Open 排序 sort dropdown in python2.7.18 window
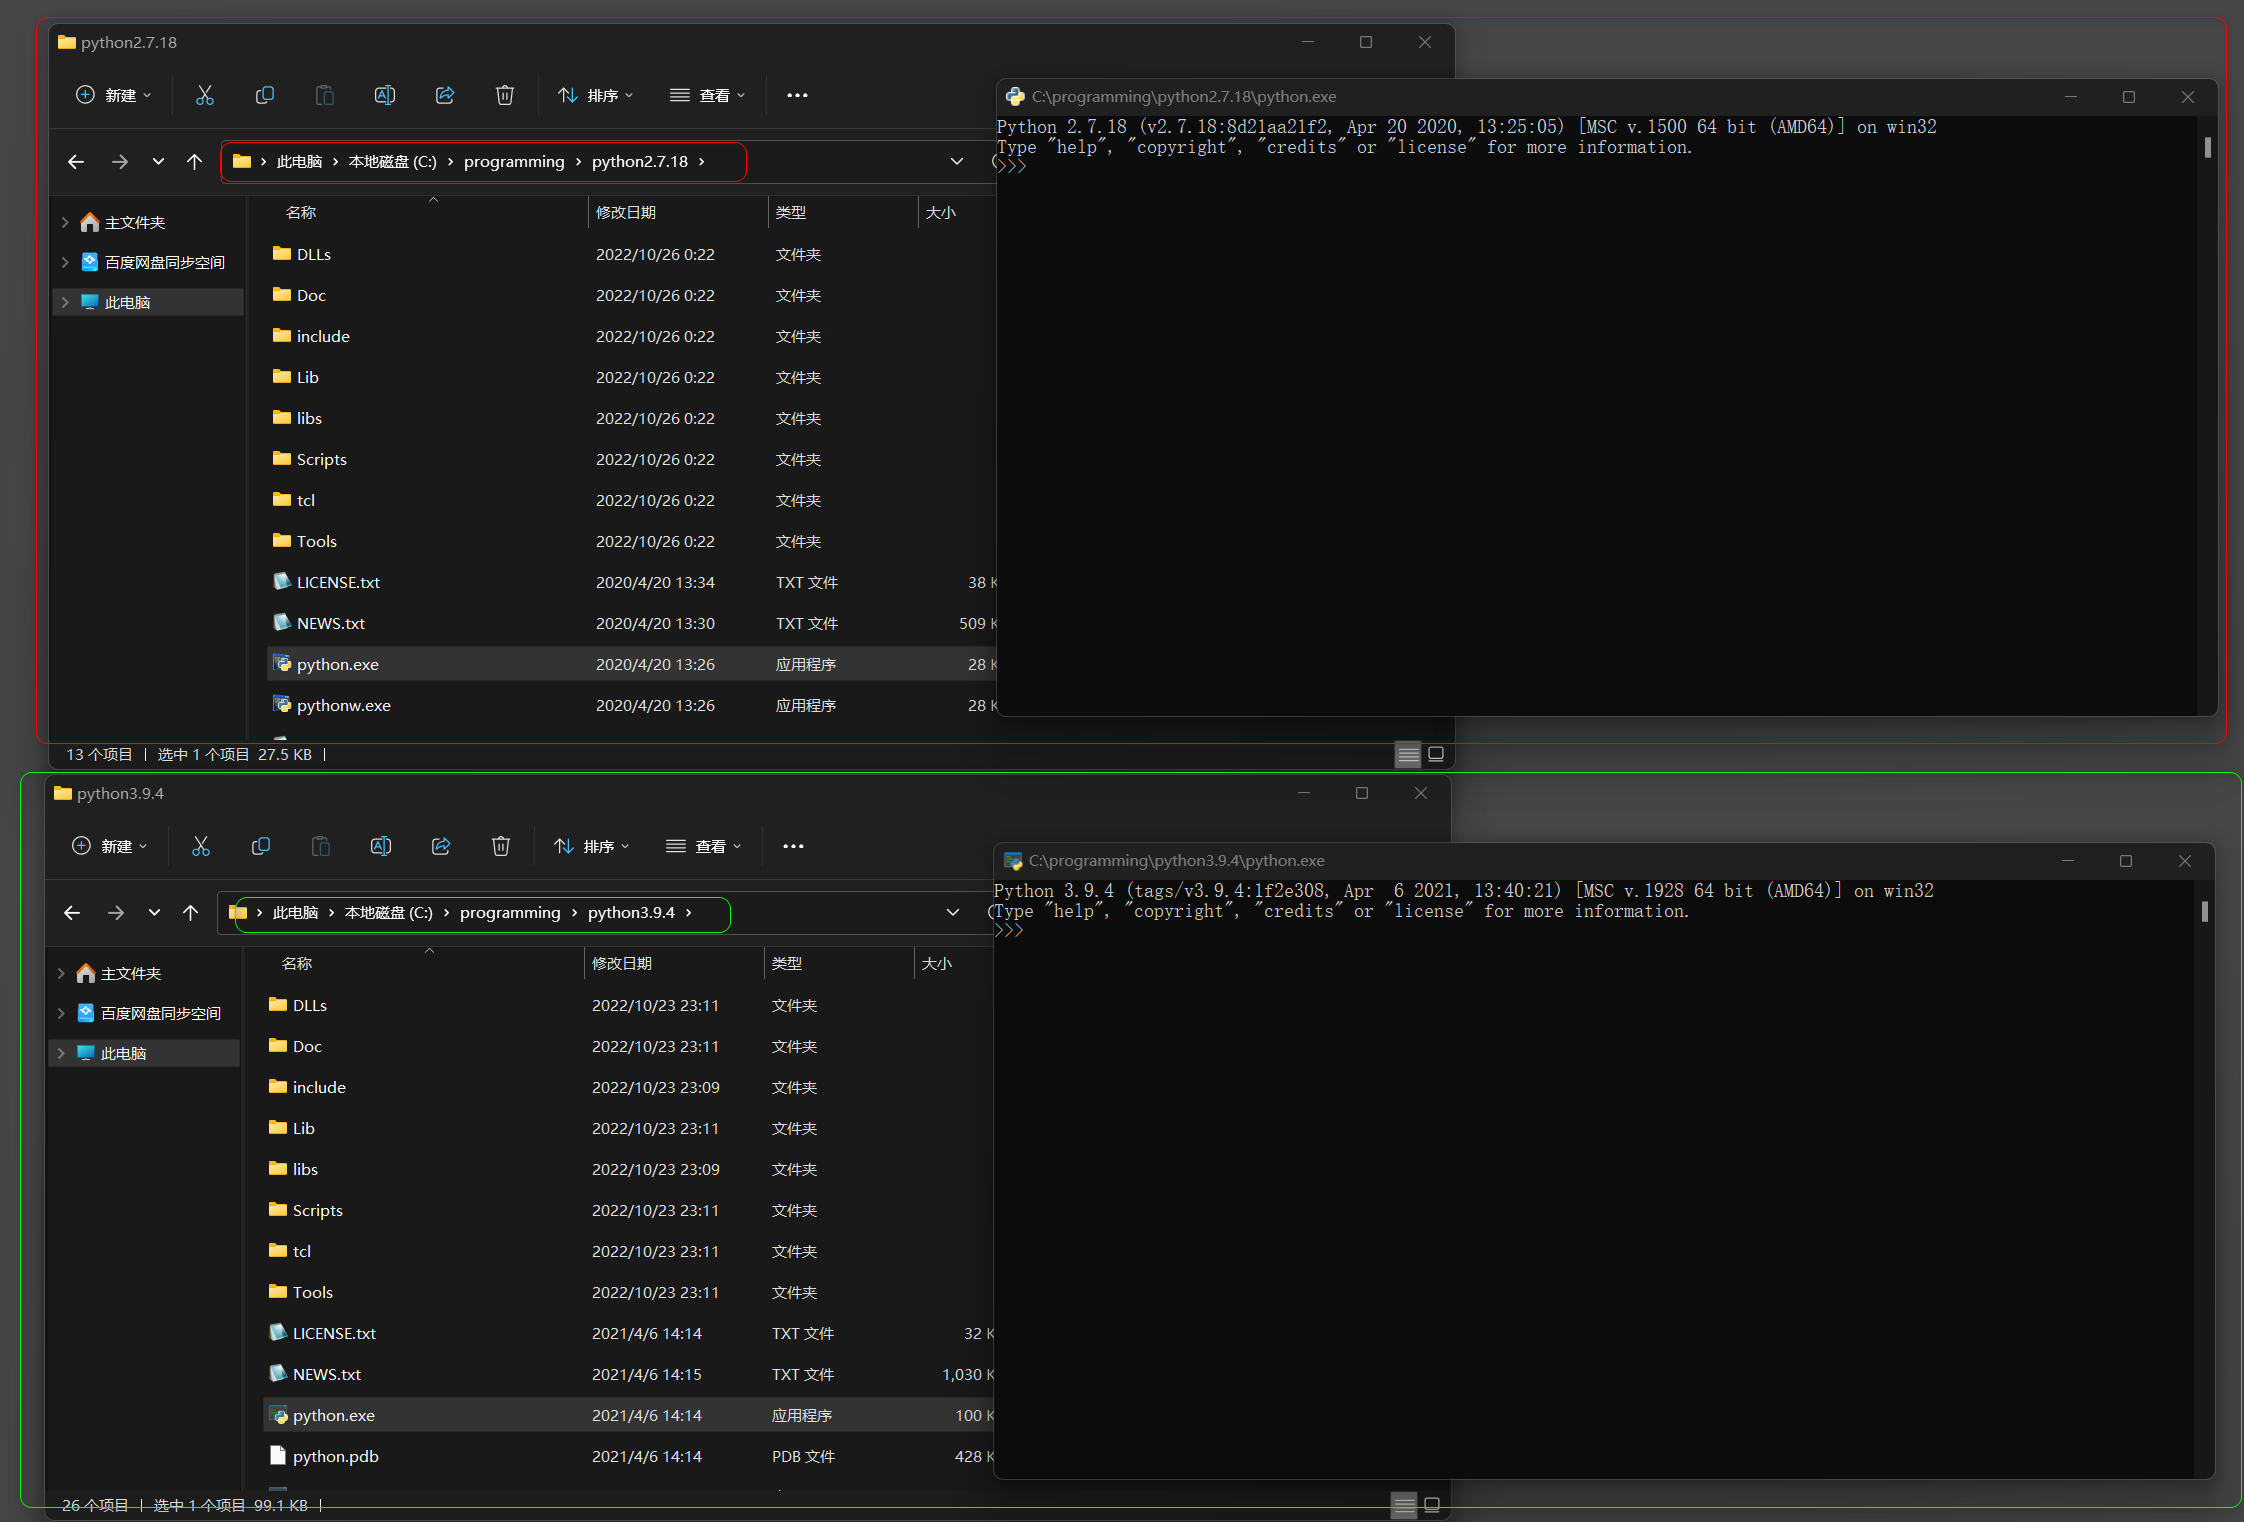The height and width of the screenshot is (1522, 2244). [595, 95]
